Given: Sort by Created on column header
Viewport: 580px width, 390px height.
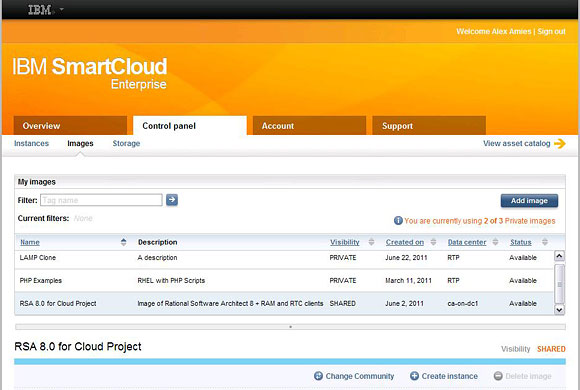Looking at the screenshot, I should pyautogui.click(x=405, y=242).
